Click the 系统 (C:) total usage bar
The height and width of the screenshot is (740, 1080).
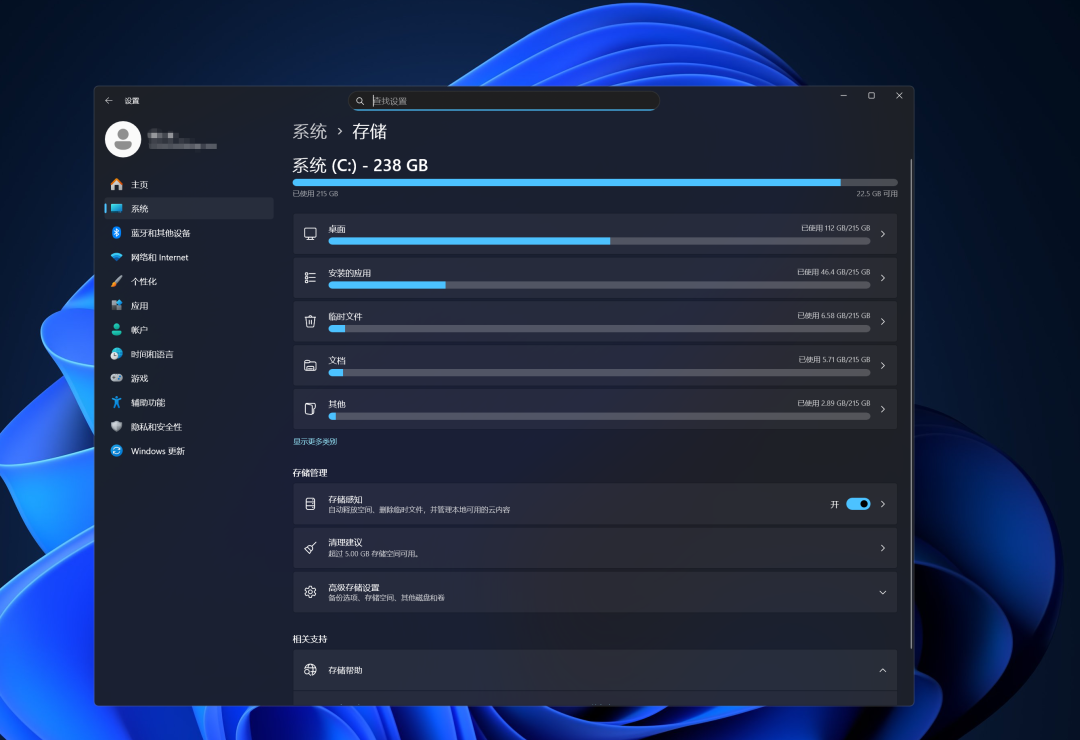point(595,183)
